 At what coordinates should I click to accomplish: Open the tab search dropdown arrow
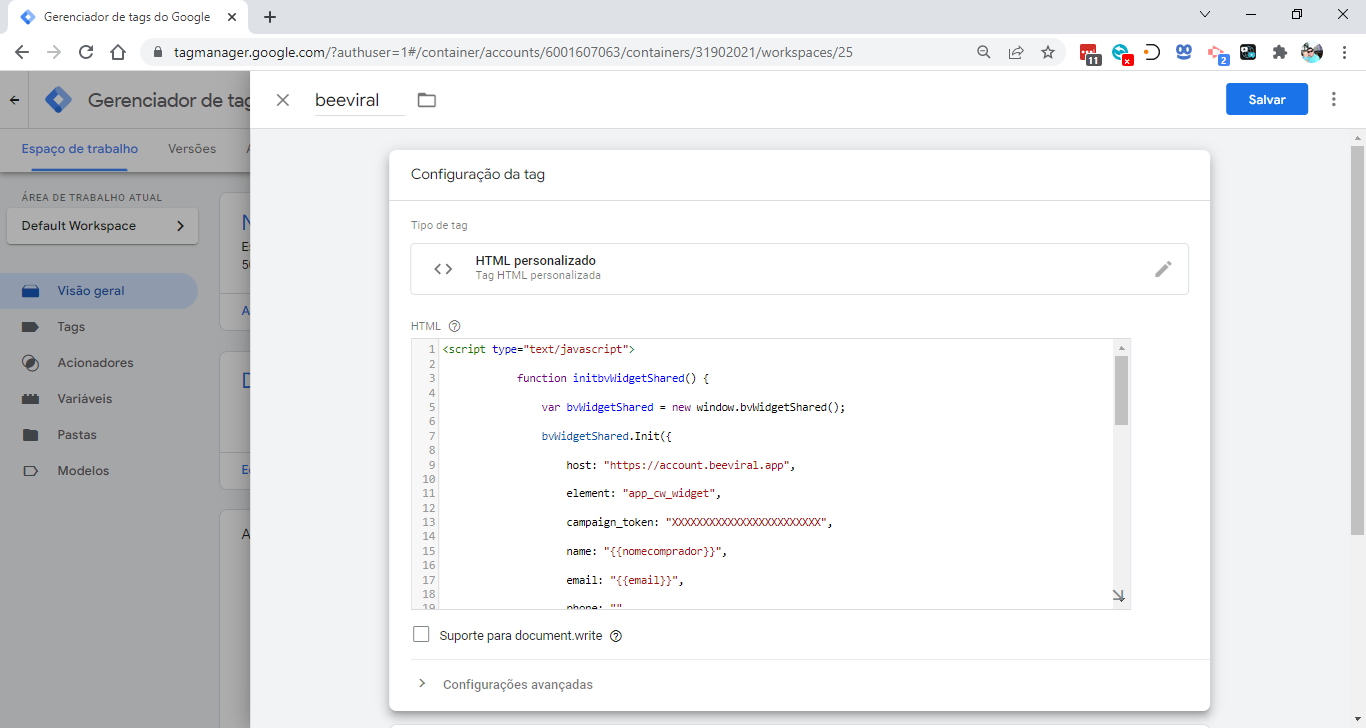pyautogui.click(x=1205, y=15)
